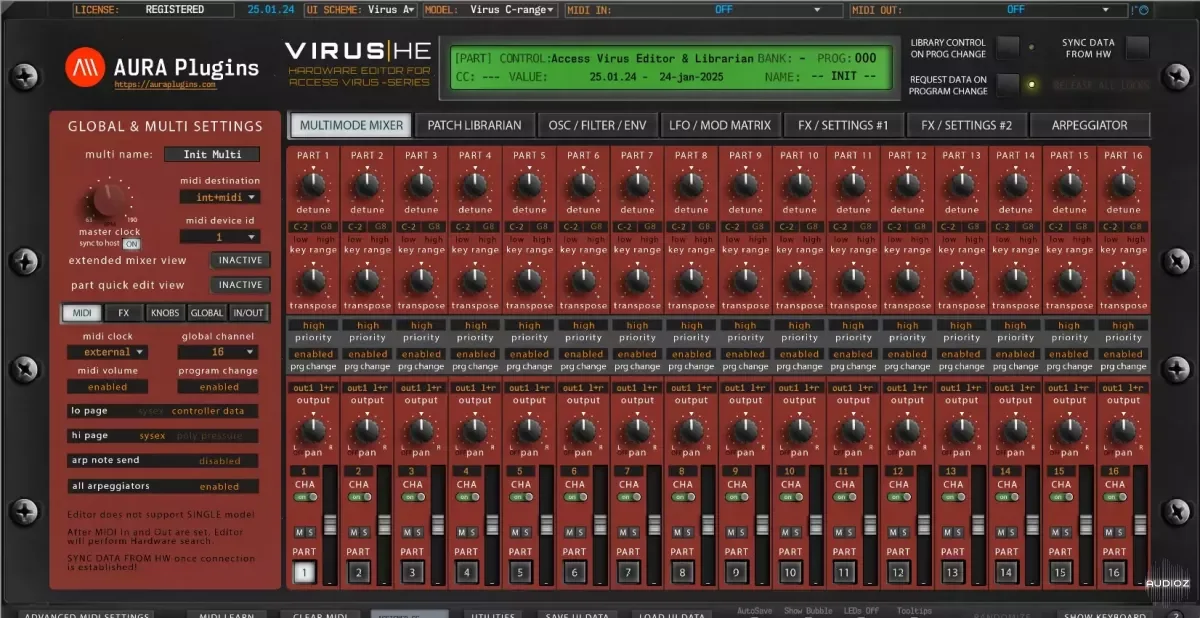Toggle Part 1 channel on switch

[304, 496]
